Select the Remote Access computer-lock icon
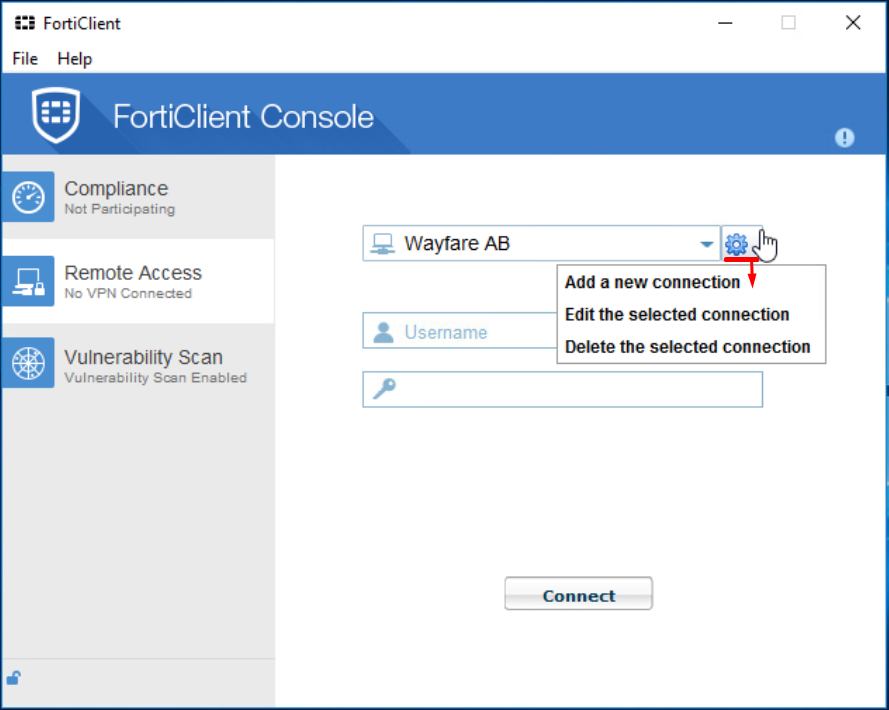The width and height of the screenshot is (889, 710). tap(28, 281)
